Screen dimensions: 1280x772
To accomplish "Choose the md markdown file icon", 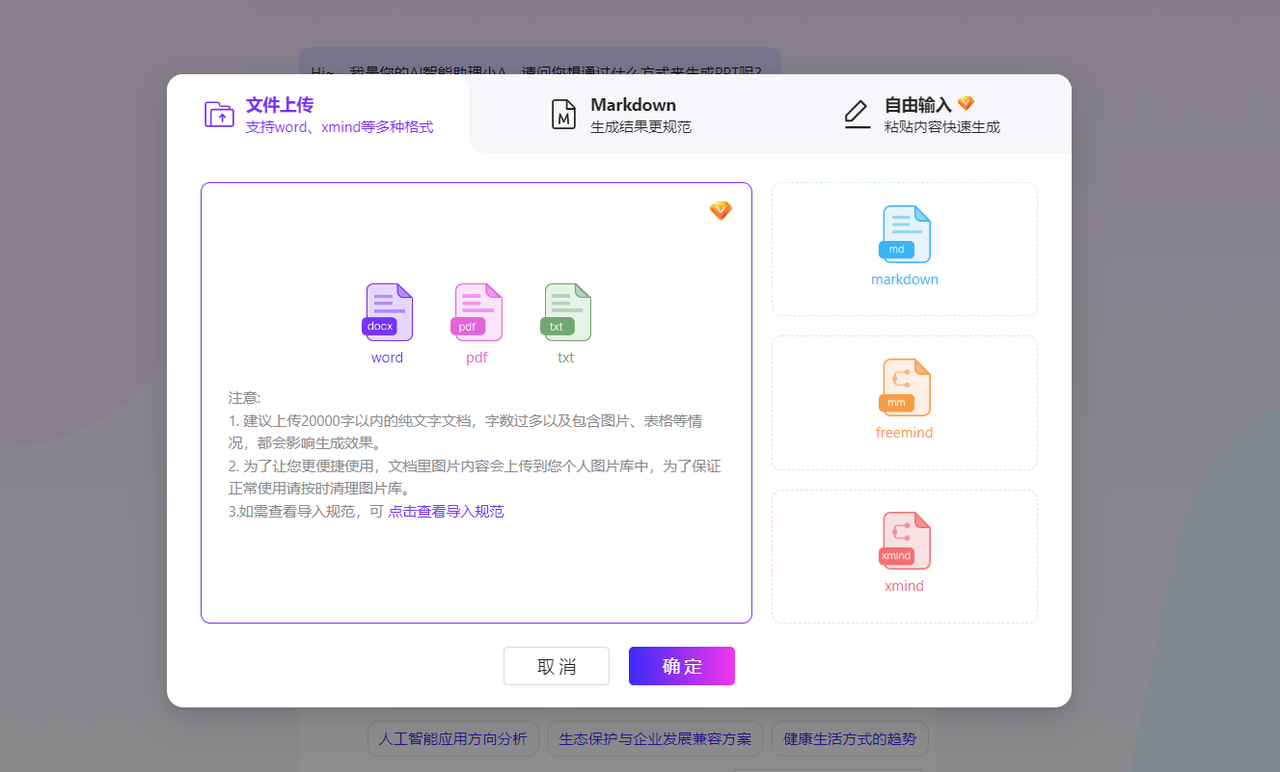I will (x=905, y=234).
